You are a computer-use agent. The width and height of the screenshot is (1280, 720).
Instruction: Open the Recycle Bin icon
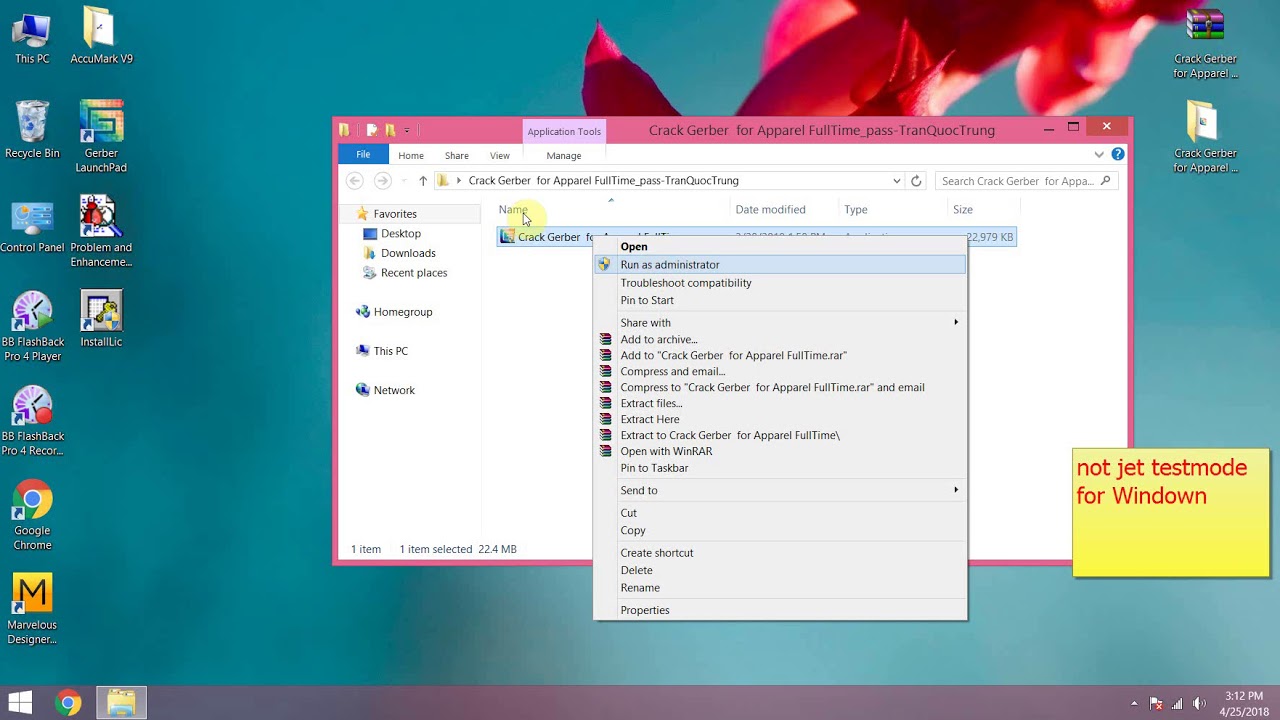(x=32, y=131)
